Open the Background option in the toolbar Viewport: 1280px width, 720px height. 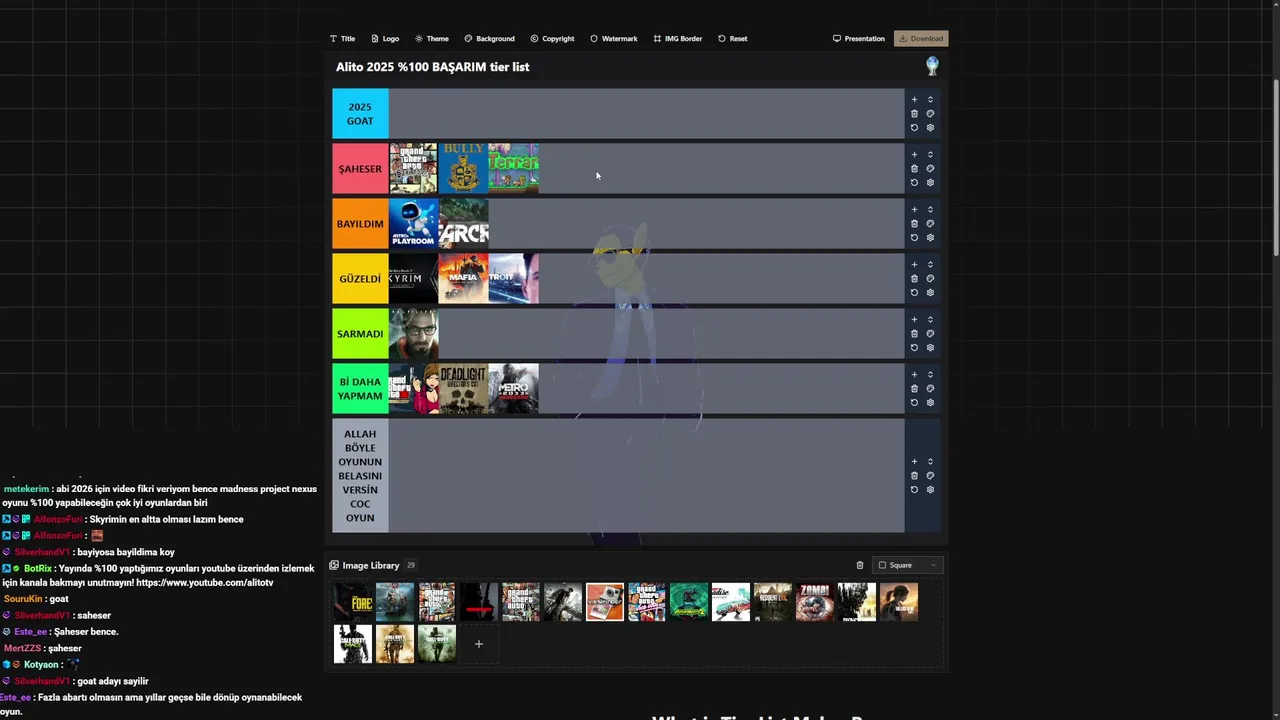click(x=489, y=39)
